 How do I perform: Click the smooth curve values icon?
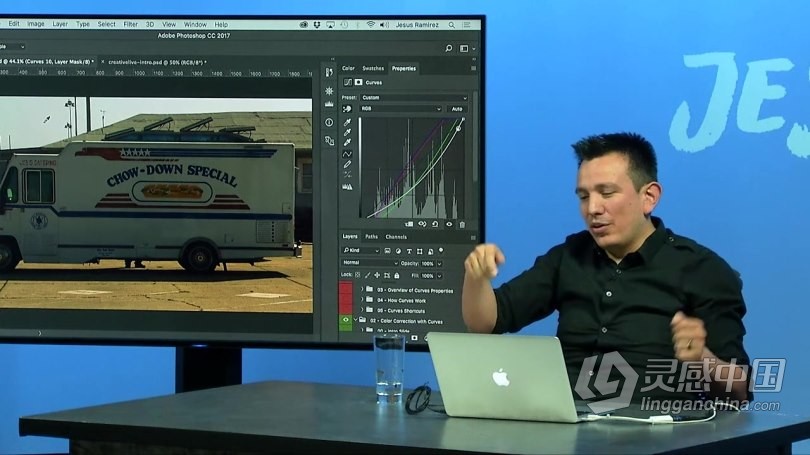(x=347, y=175)
